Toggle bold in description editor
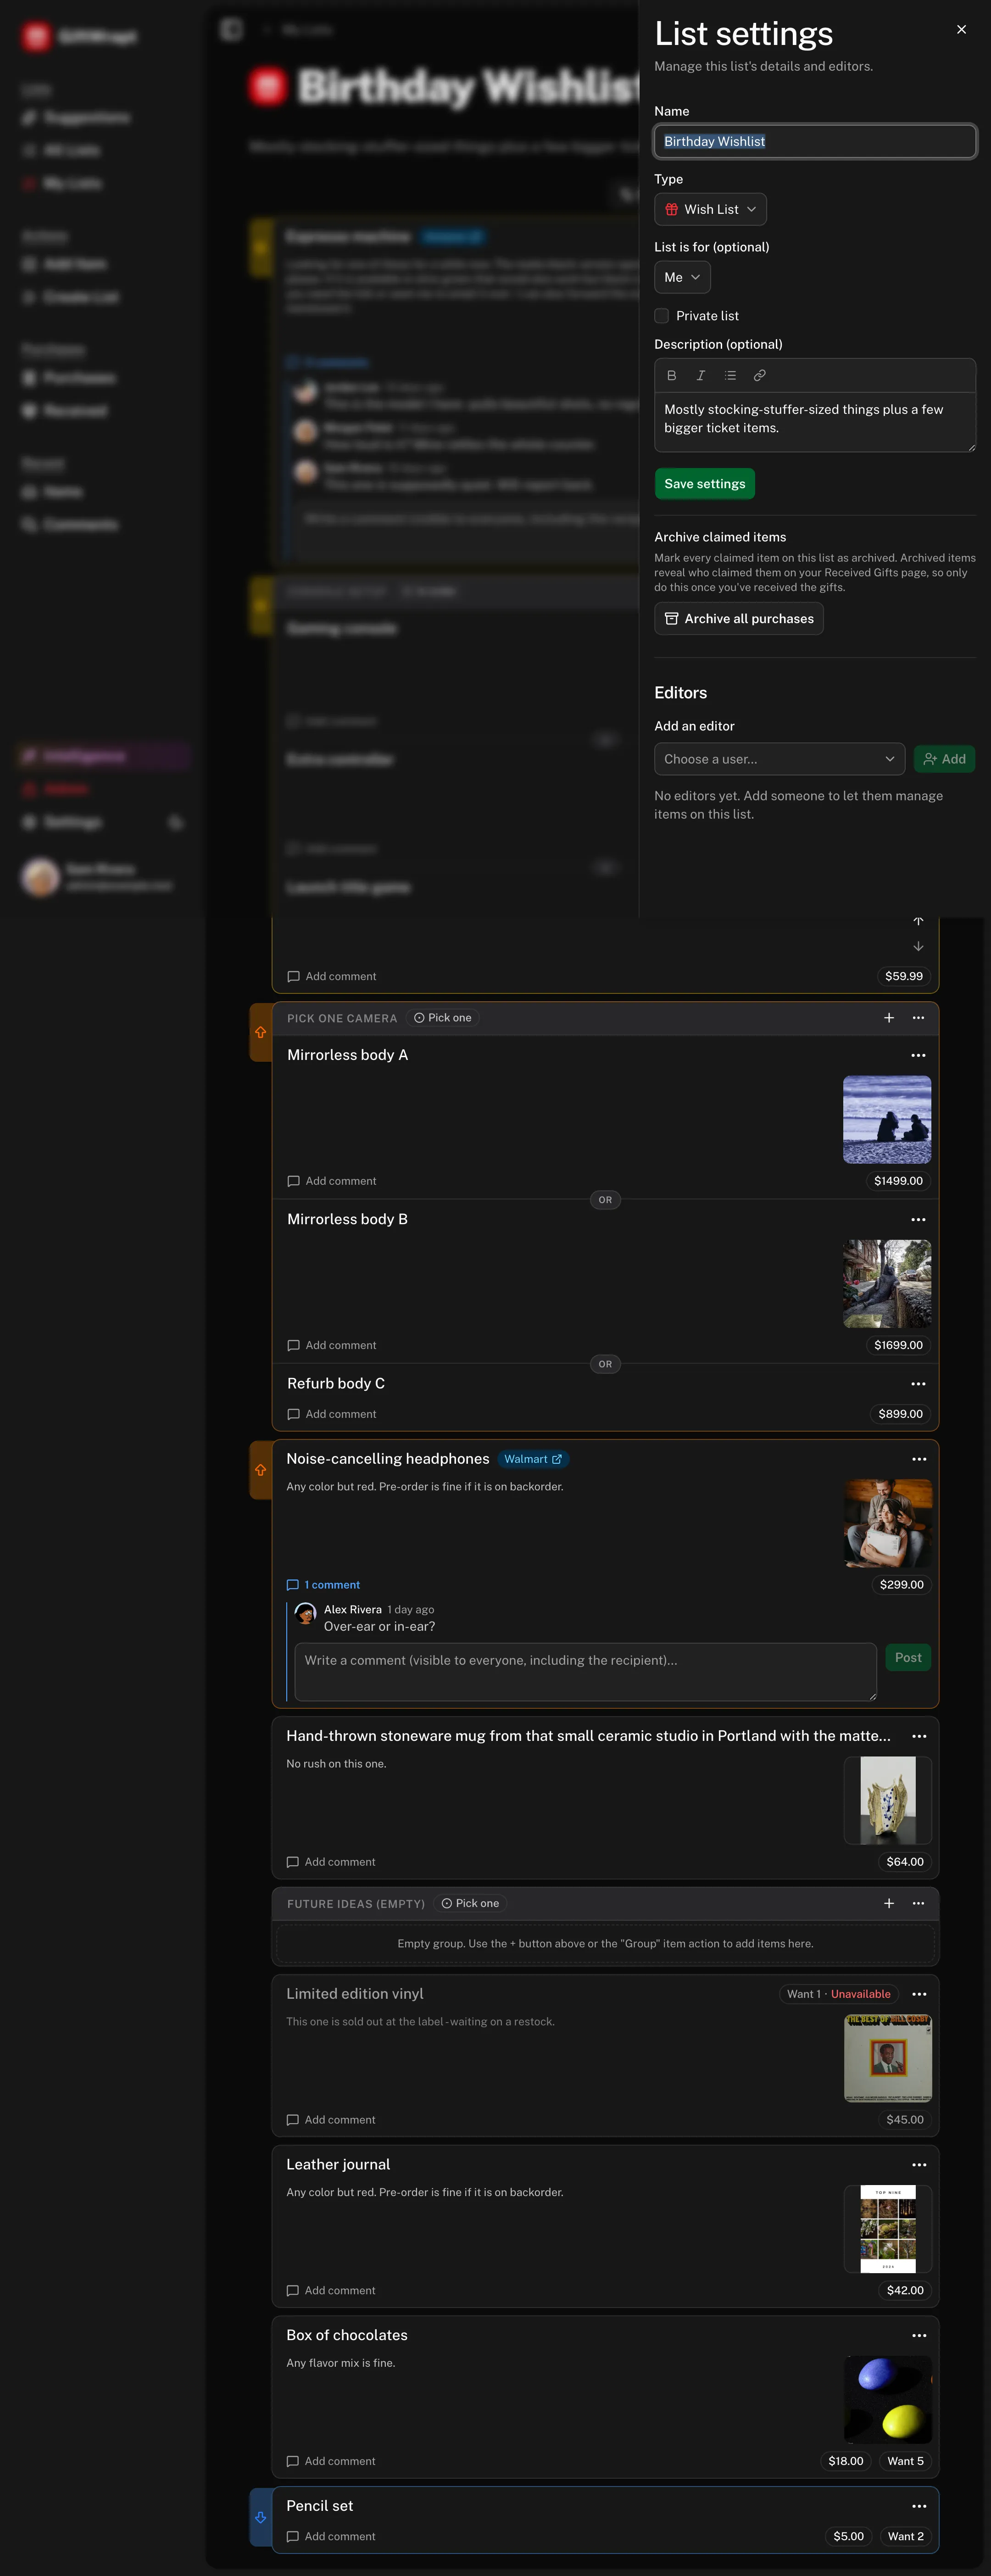991x2576 pixels. coord(671,375)
